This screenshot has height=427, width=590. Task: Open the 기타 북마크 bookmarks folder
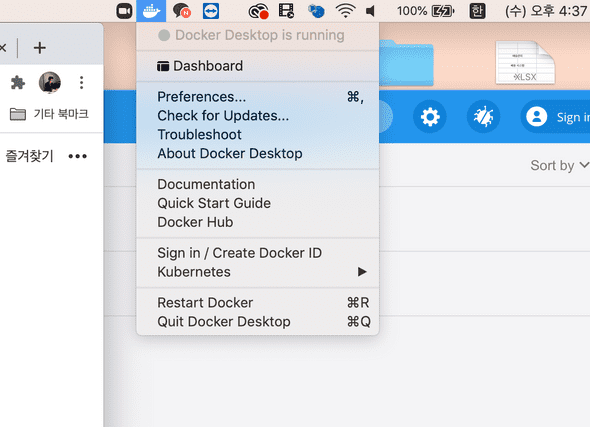[49, 114]
